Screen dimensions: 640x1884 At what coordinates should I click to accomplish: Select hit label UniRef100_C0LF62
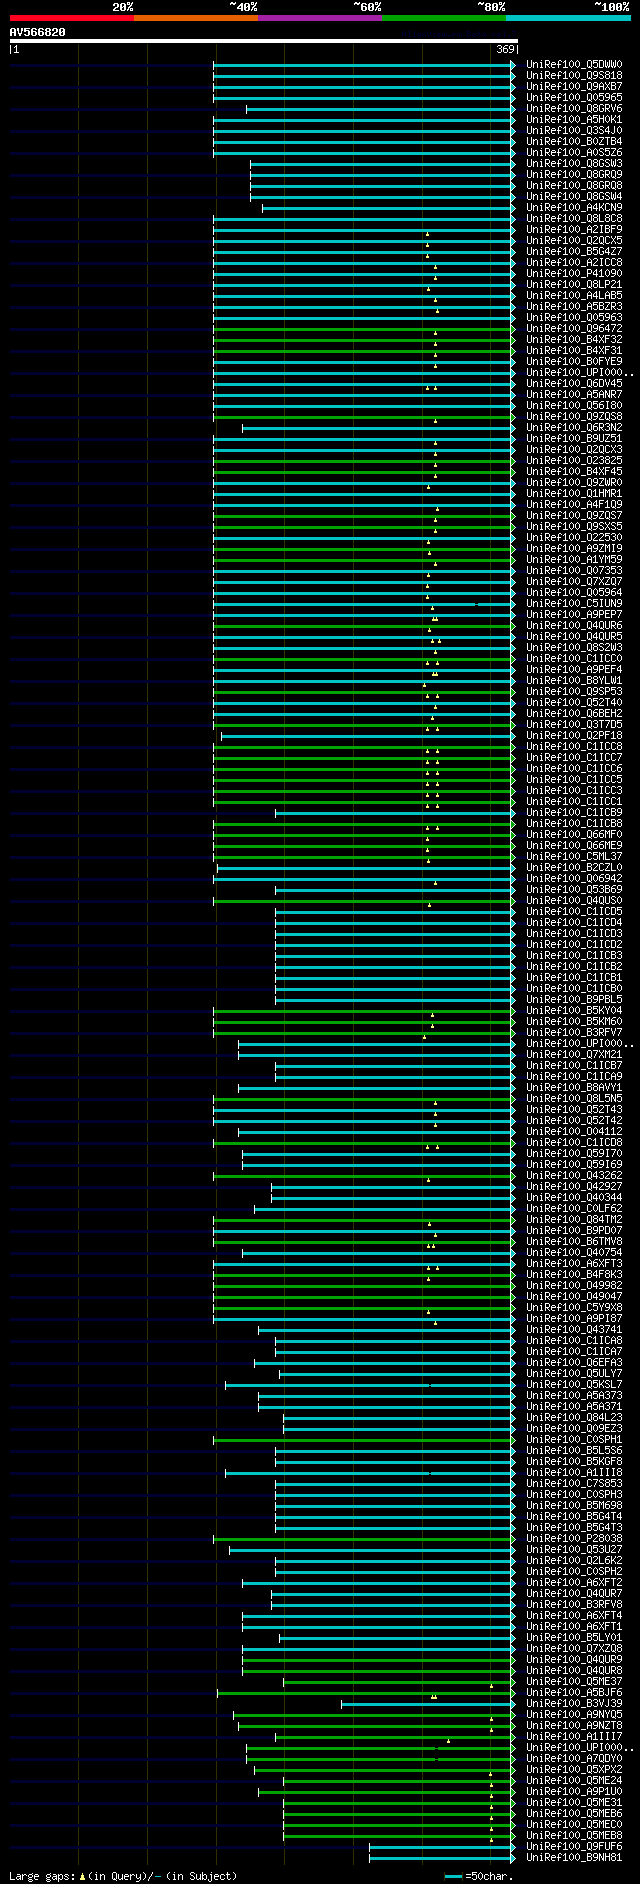point(574,1208)
